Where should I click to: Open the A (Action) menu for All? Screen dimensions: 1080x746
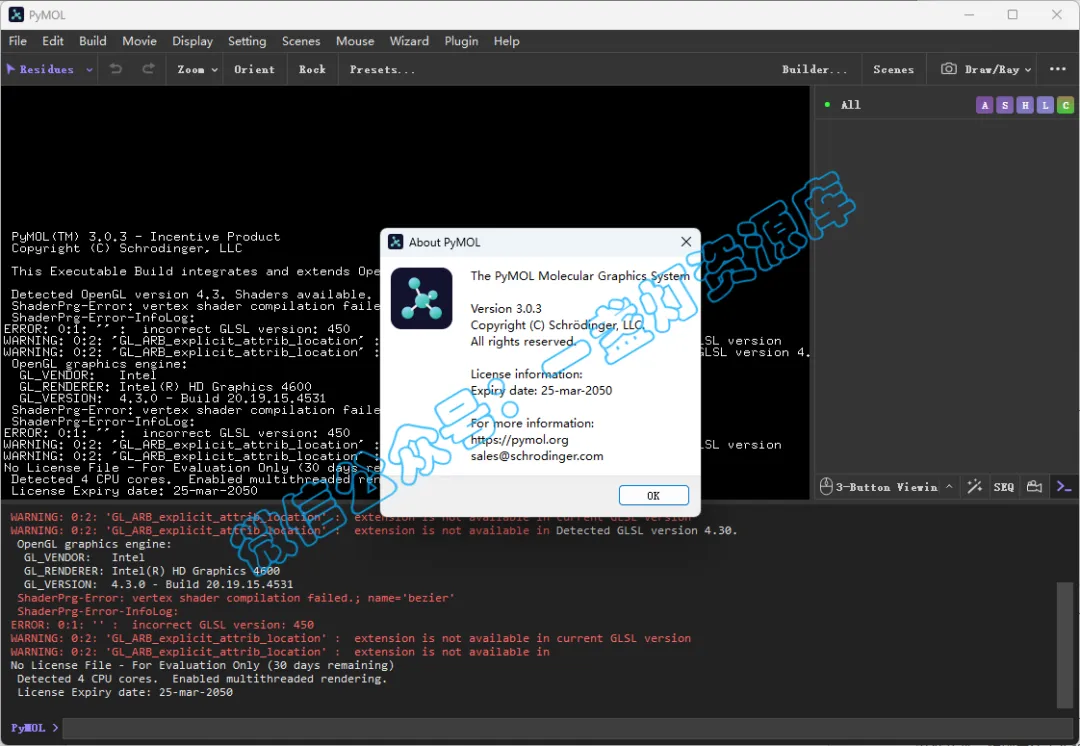984,105
